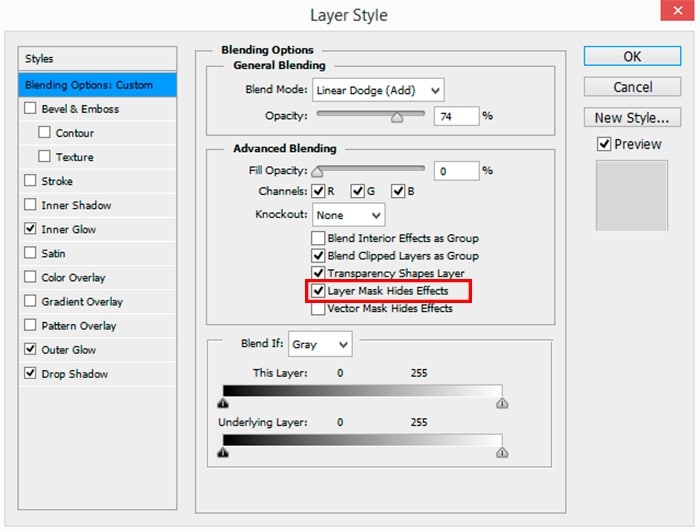Toggle the Preview checkbox
The height and width of the screenshot is (530, 700).
[603, 144]
